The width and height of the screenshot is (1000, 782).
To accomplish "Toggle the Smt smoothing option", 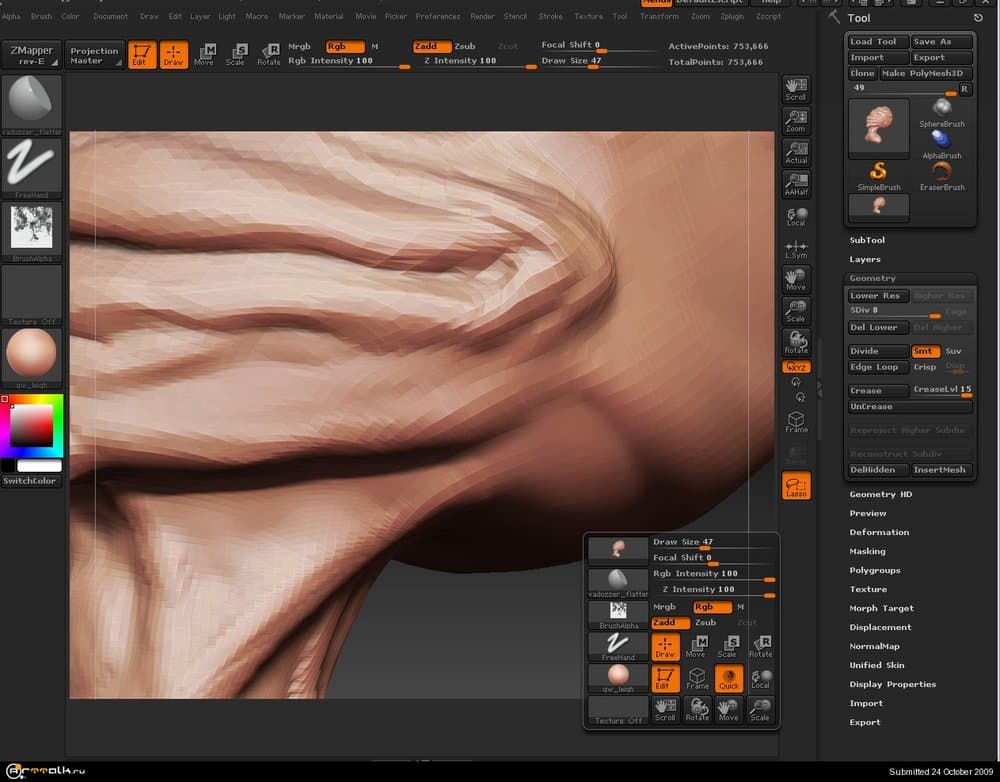I will tap(925, 351).
